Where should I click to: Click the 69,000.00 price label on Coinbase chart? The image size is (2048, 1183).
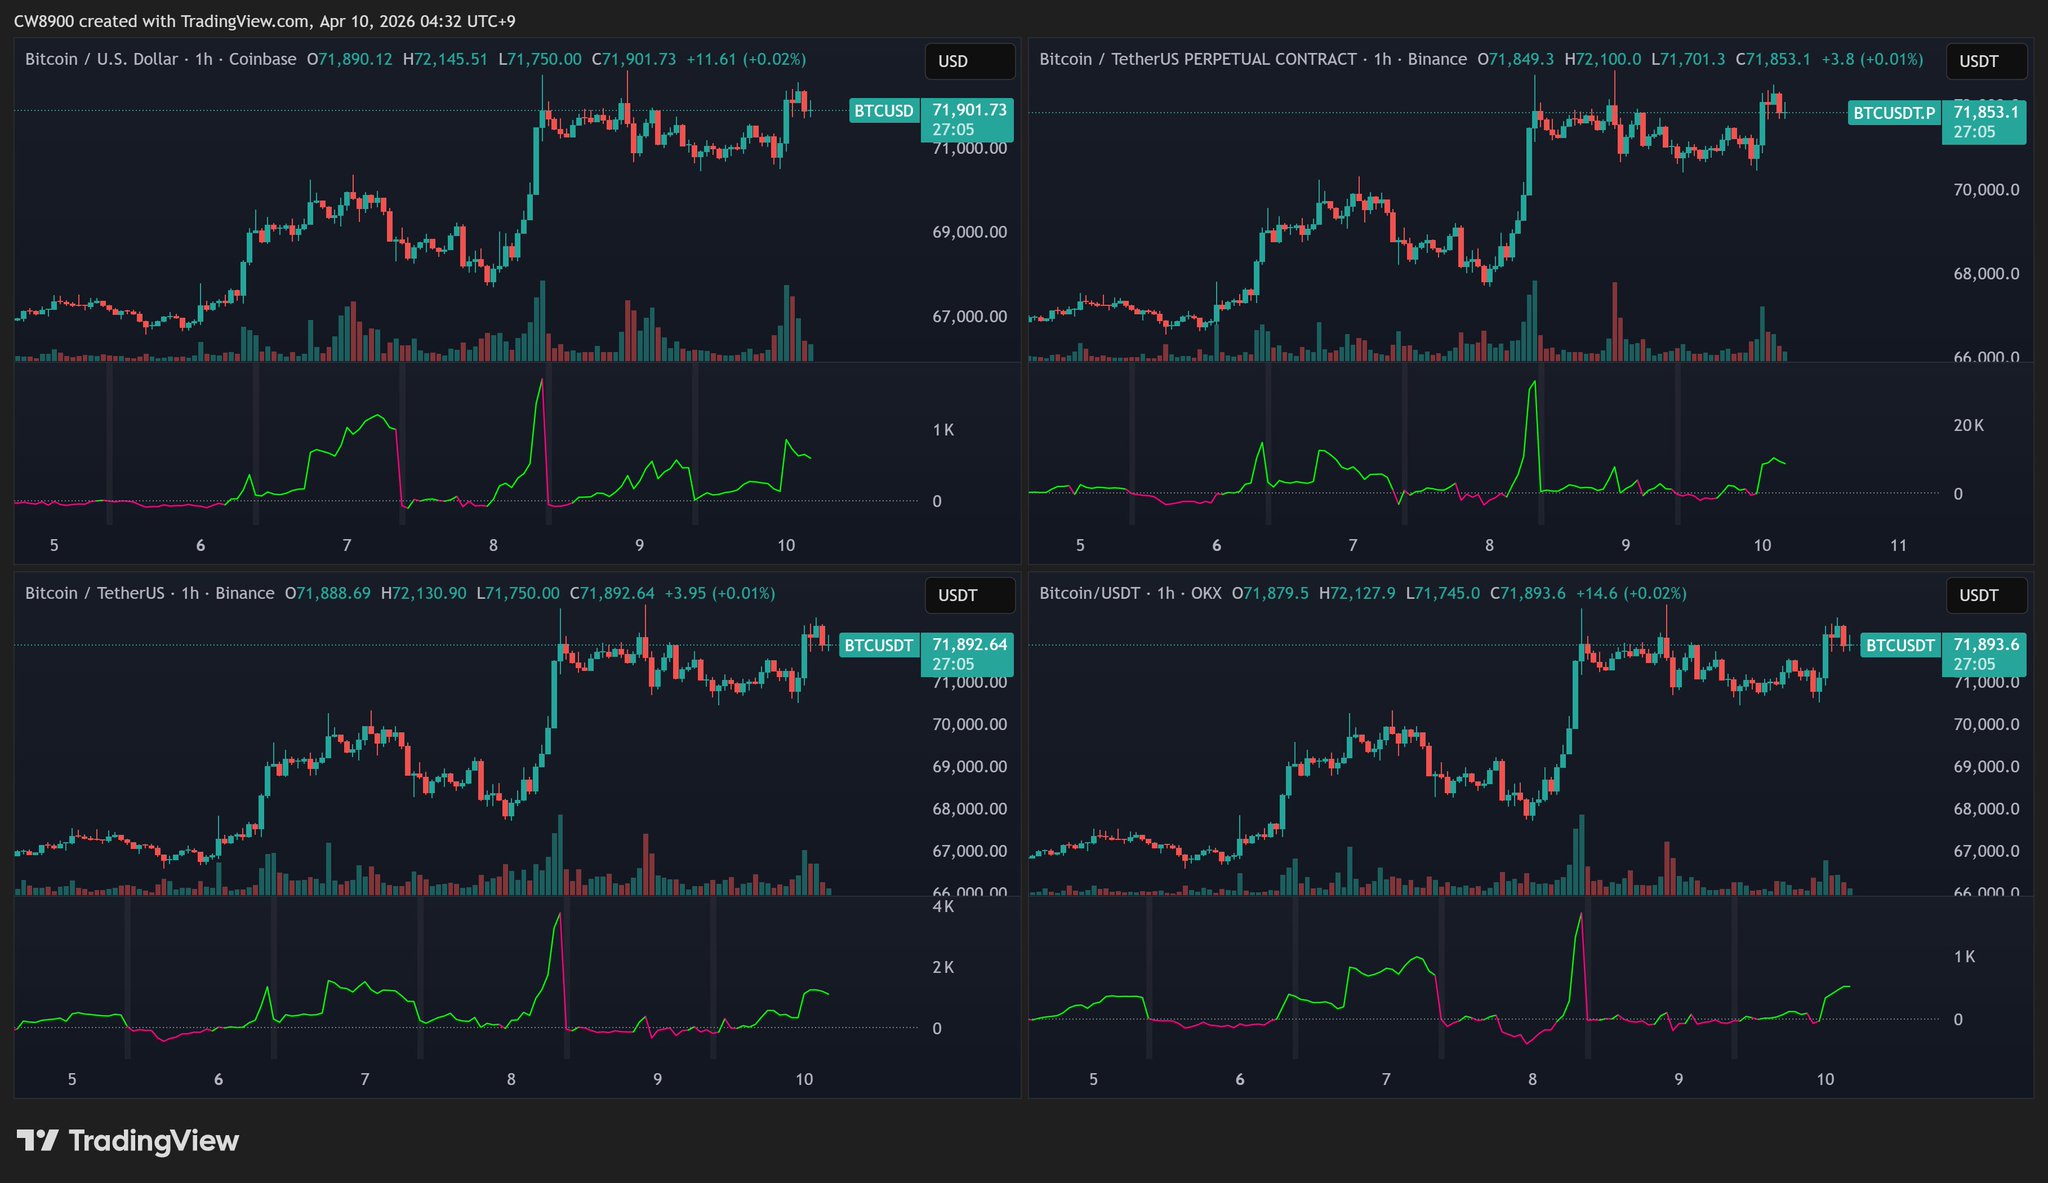(x=969, y=232)
